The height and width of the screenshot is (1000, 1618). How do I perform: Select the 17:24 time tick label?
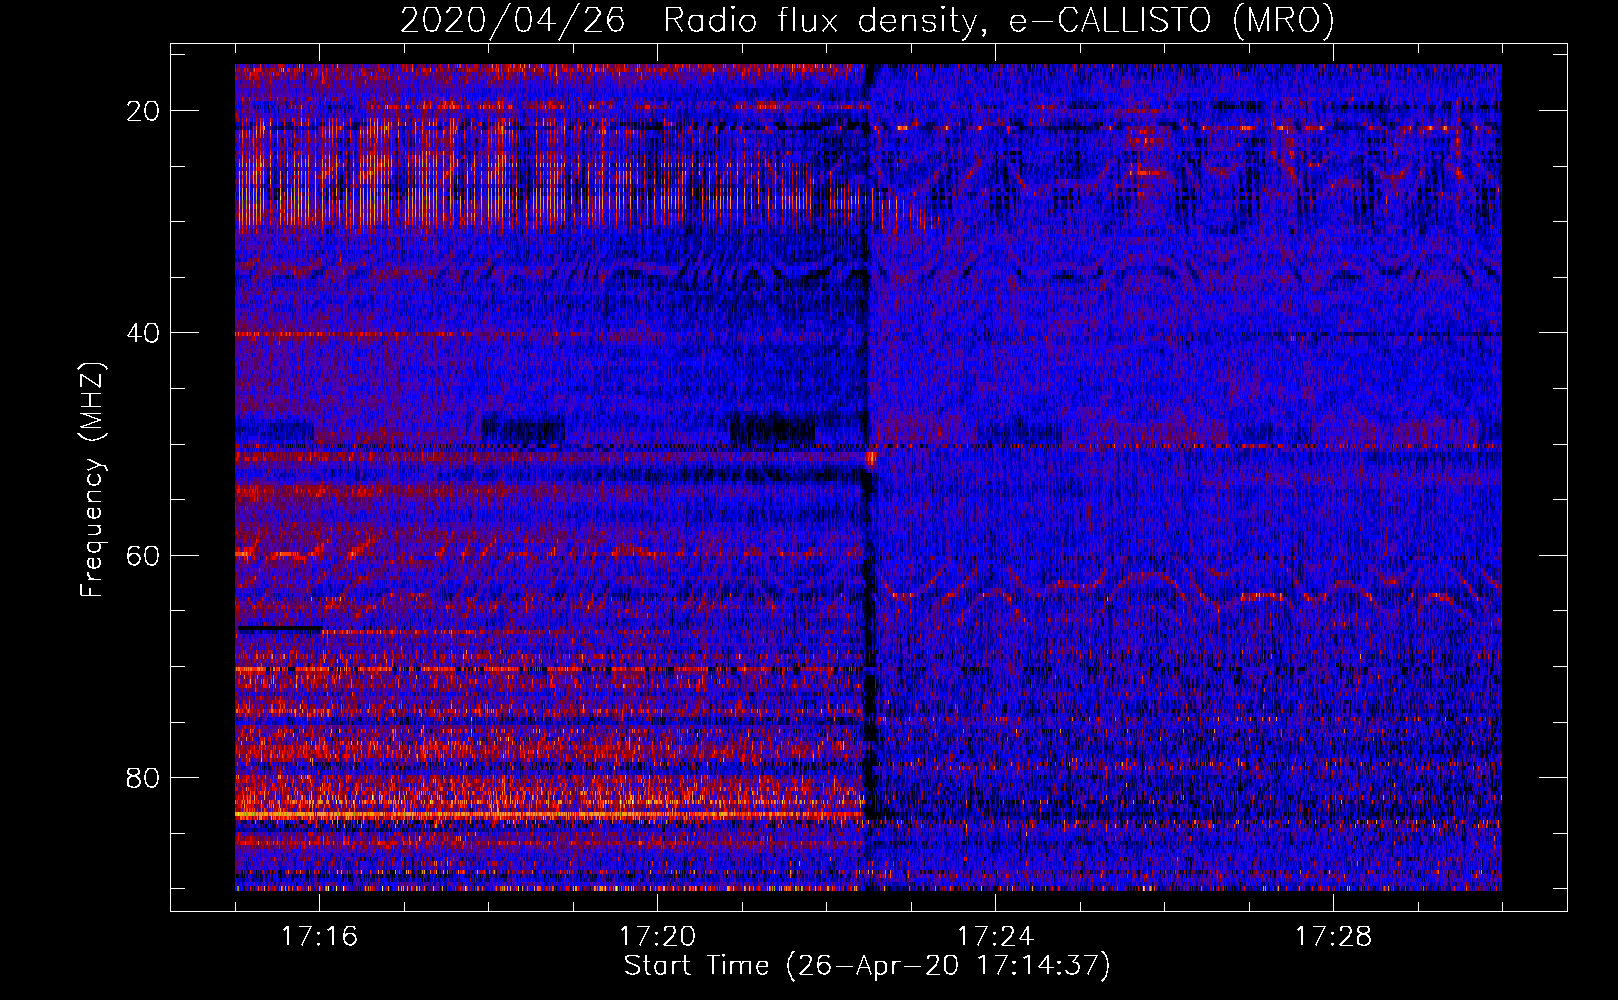click(x=995, y=936)
